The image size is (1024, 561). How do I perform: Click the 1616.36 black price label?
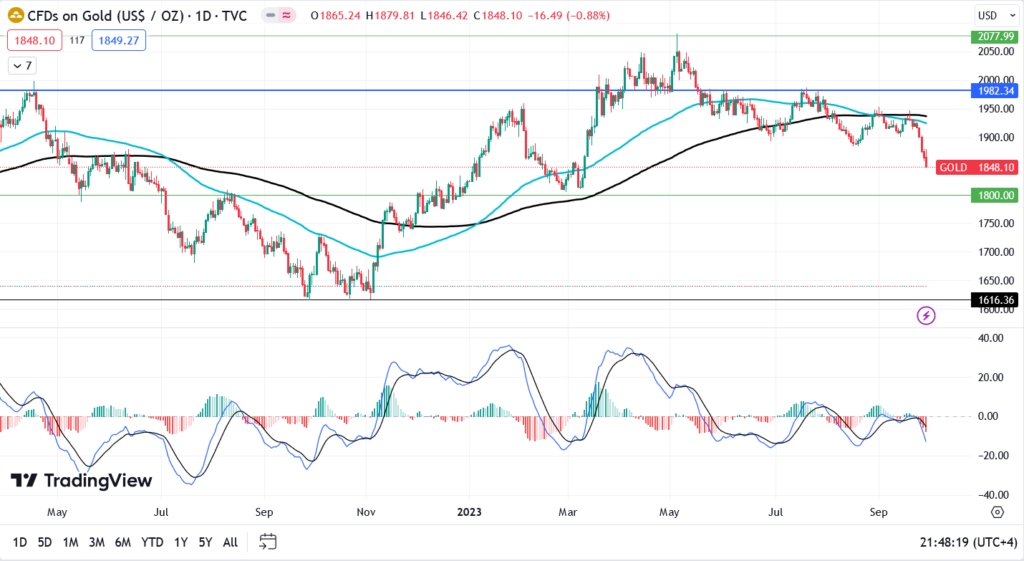pyautogui.click(x=995, y=300)
